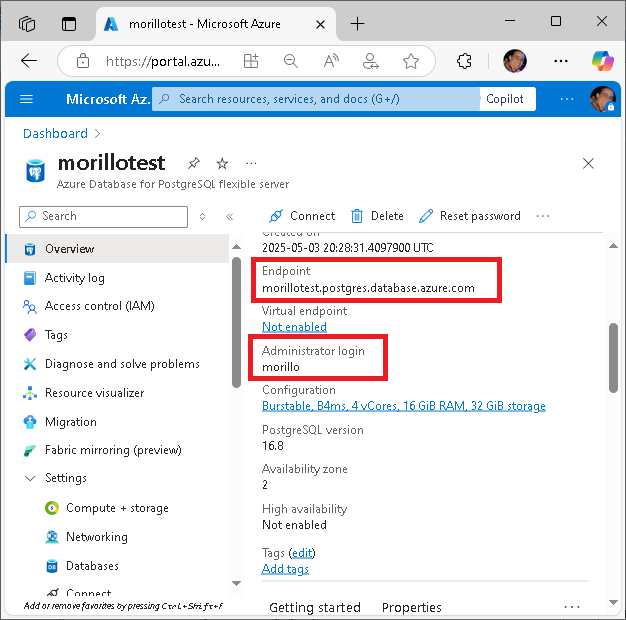Select Overview in resource menu
The height and width of the screenshot is (620, 626).
[118, 249]
